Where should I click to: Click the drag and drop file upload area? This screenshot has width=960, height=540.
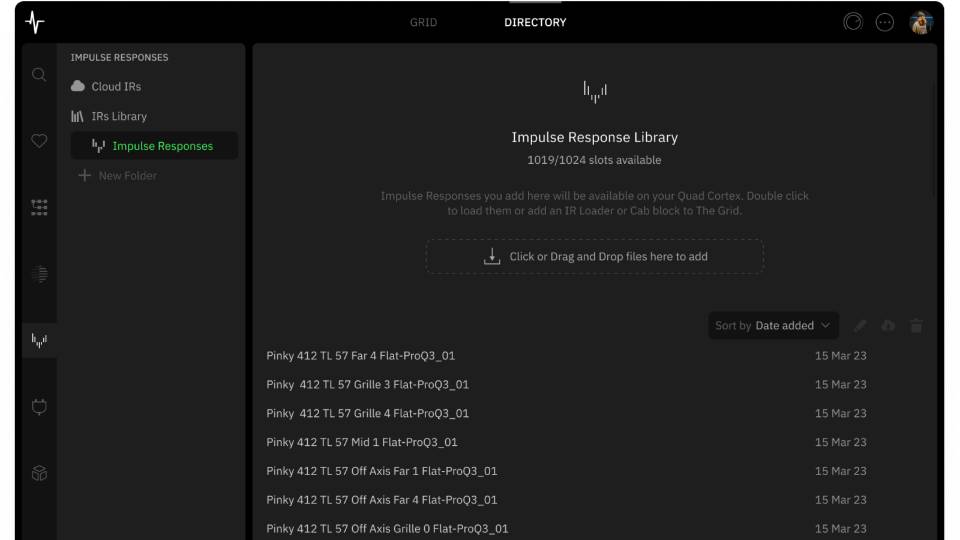(595, 256)
